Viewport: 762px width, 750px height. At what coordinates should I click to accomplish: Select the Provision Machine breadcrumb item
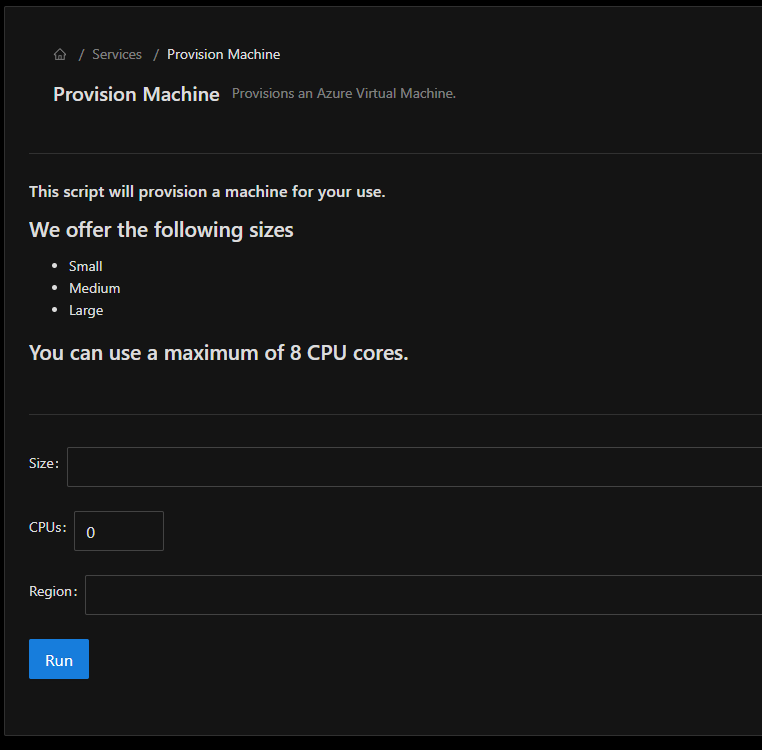coord(223,55)
